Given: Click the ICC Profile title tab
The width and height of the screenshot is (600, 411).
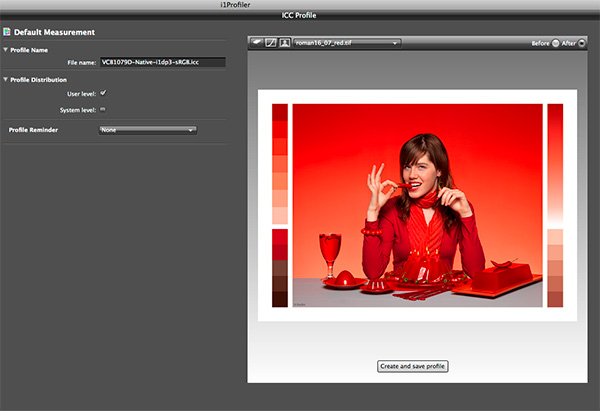Looking at the screenshot, I should pyautogui.click(x=300, y=16).
